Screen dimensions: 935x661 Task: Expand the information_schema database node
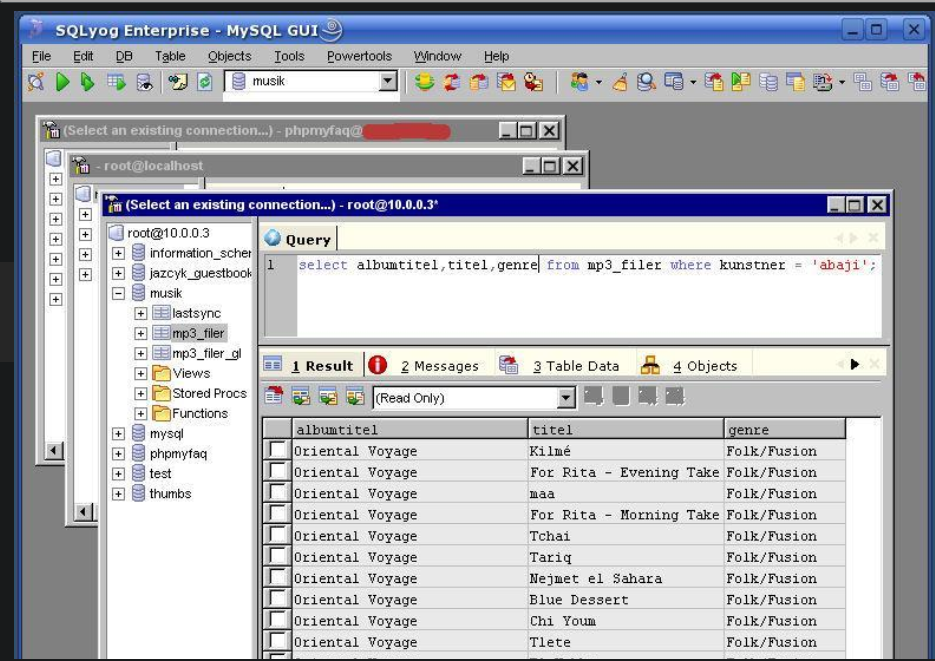tap(118, 253)
